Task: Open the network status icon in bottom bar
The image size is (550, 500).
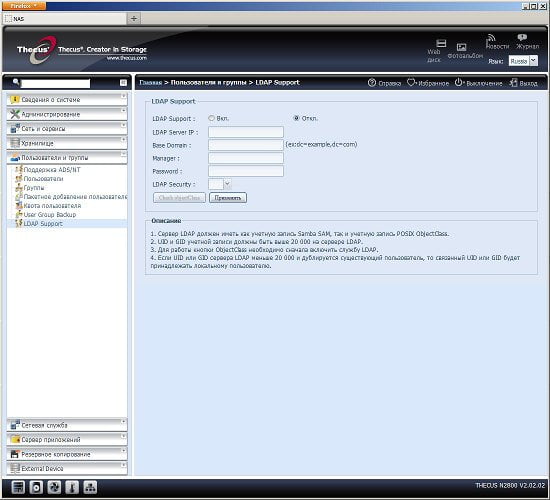Action: (x=90, y=487)
